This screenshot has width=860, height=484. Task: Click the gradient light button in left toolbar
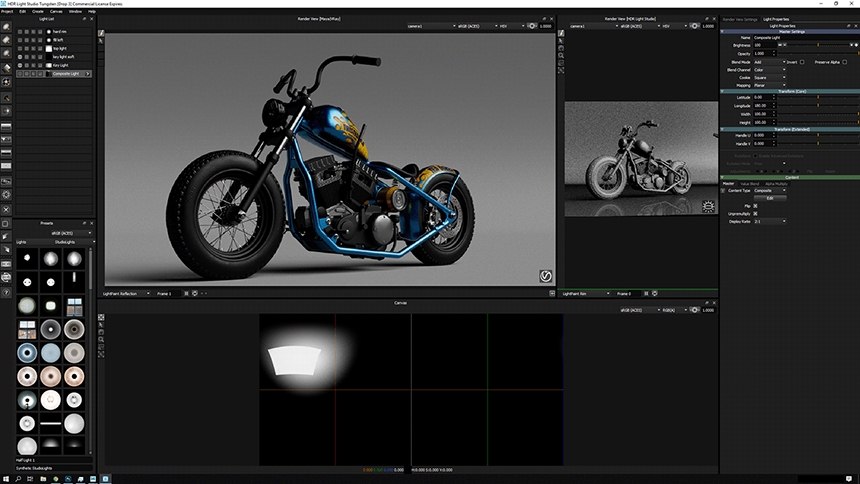pyautogui.click(x=6, y=126)
